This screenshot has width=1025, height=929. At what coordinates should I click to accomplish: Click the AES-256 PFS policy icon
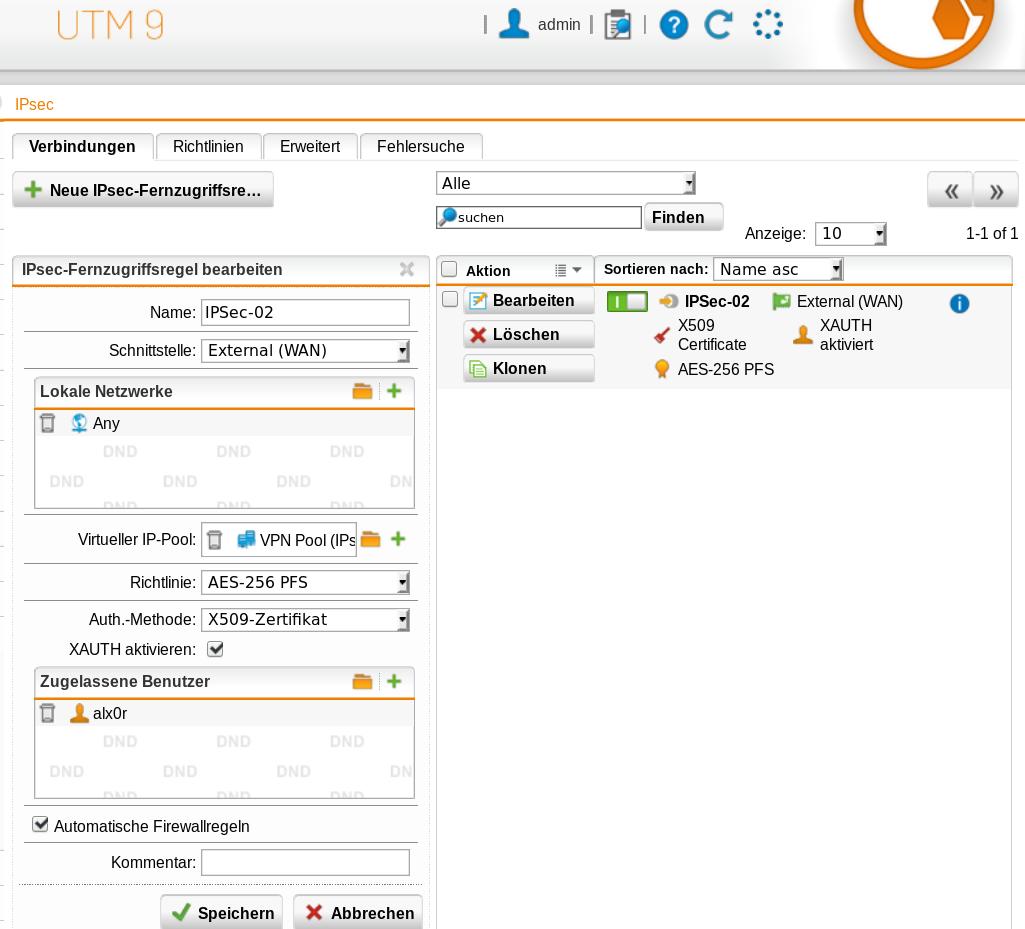pyautogui.click(x=662, y=369)
